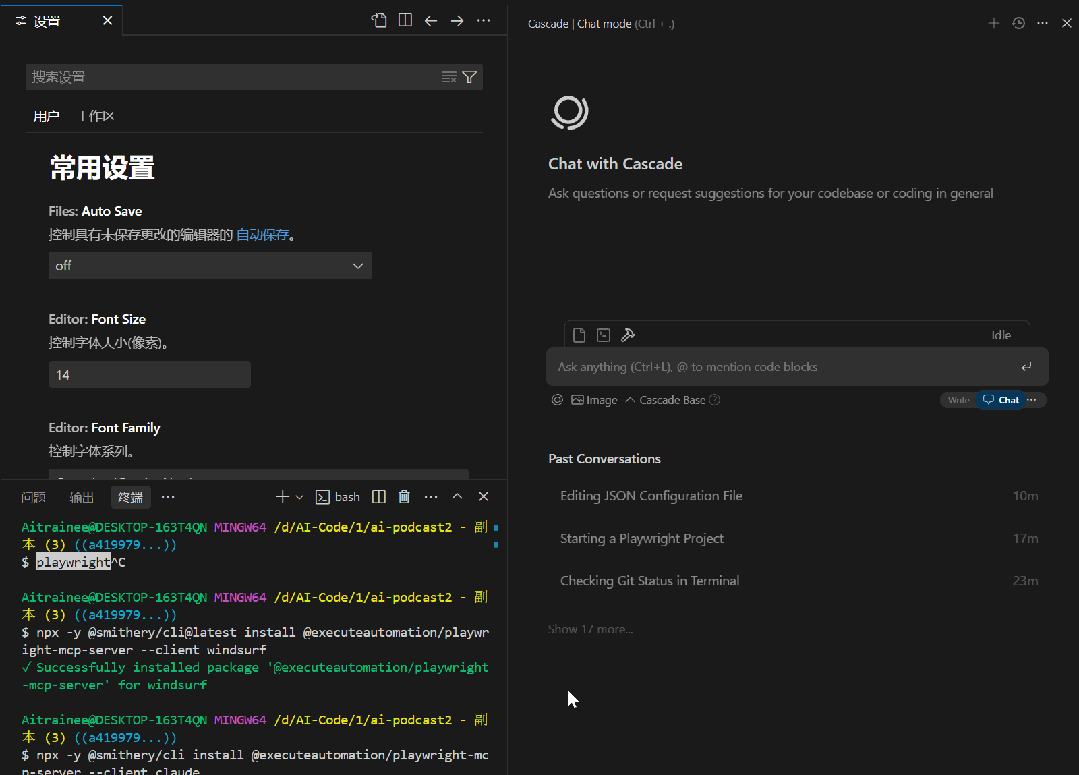Image resolution: width=1079 pixels, height=775 pixels.
Task: Open Cascade Base model selector
Action: [665, 400]
